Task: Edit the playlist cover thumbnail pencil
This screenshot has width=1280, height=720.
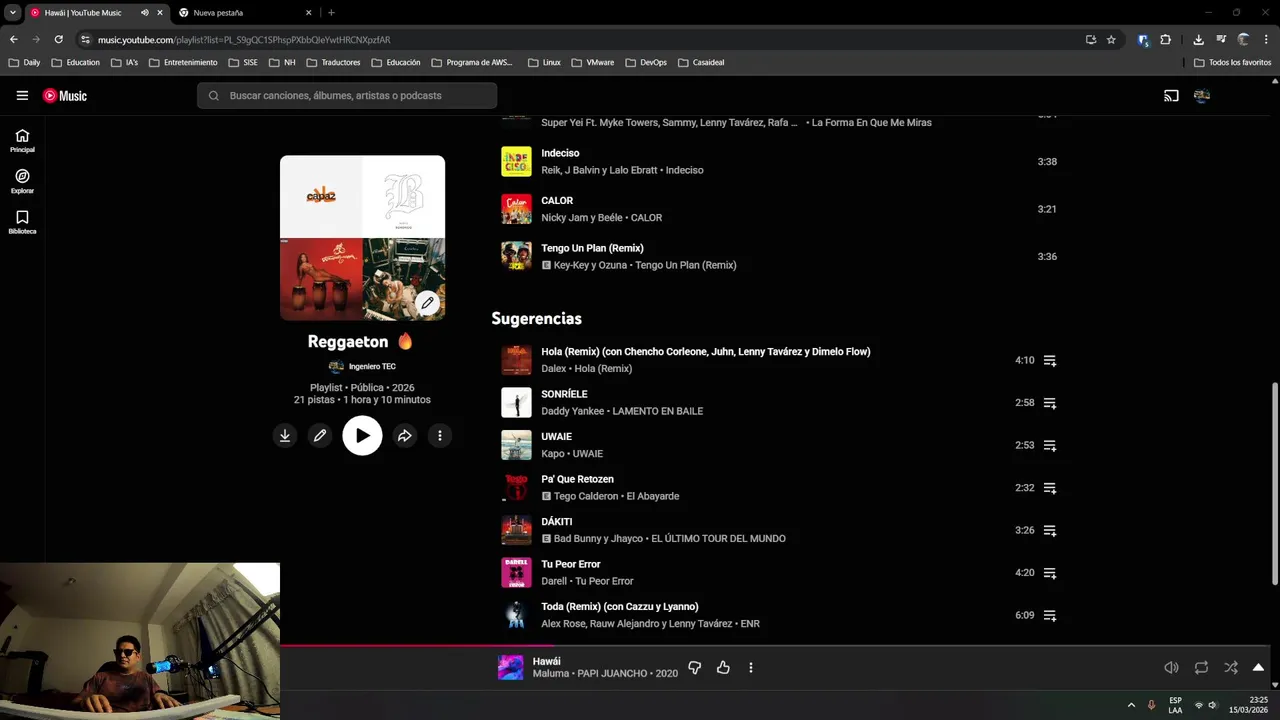Action: 427,303
